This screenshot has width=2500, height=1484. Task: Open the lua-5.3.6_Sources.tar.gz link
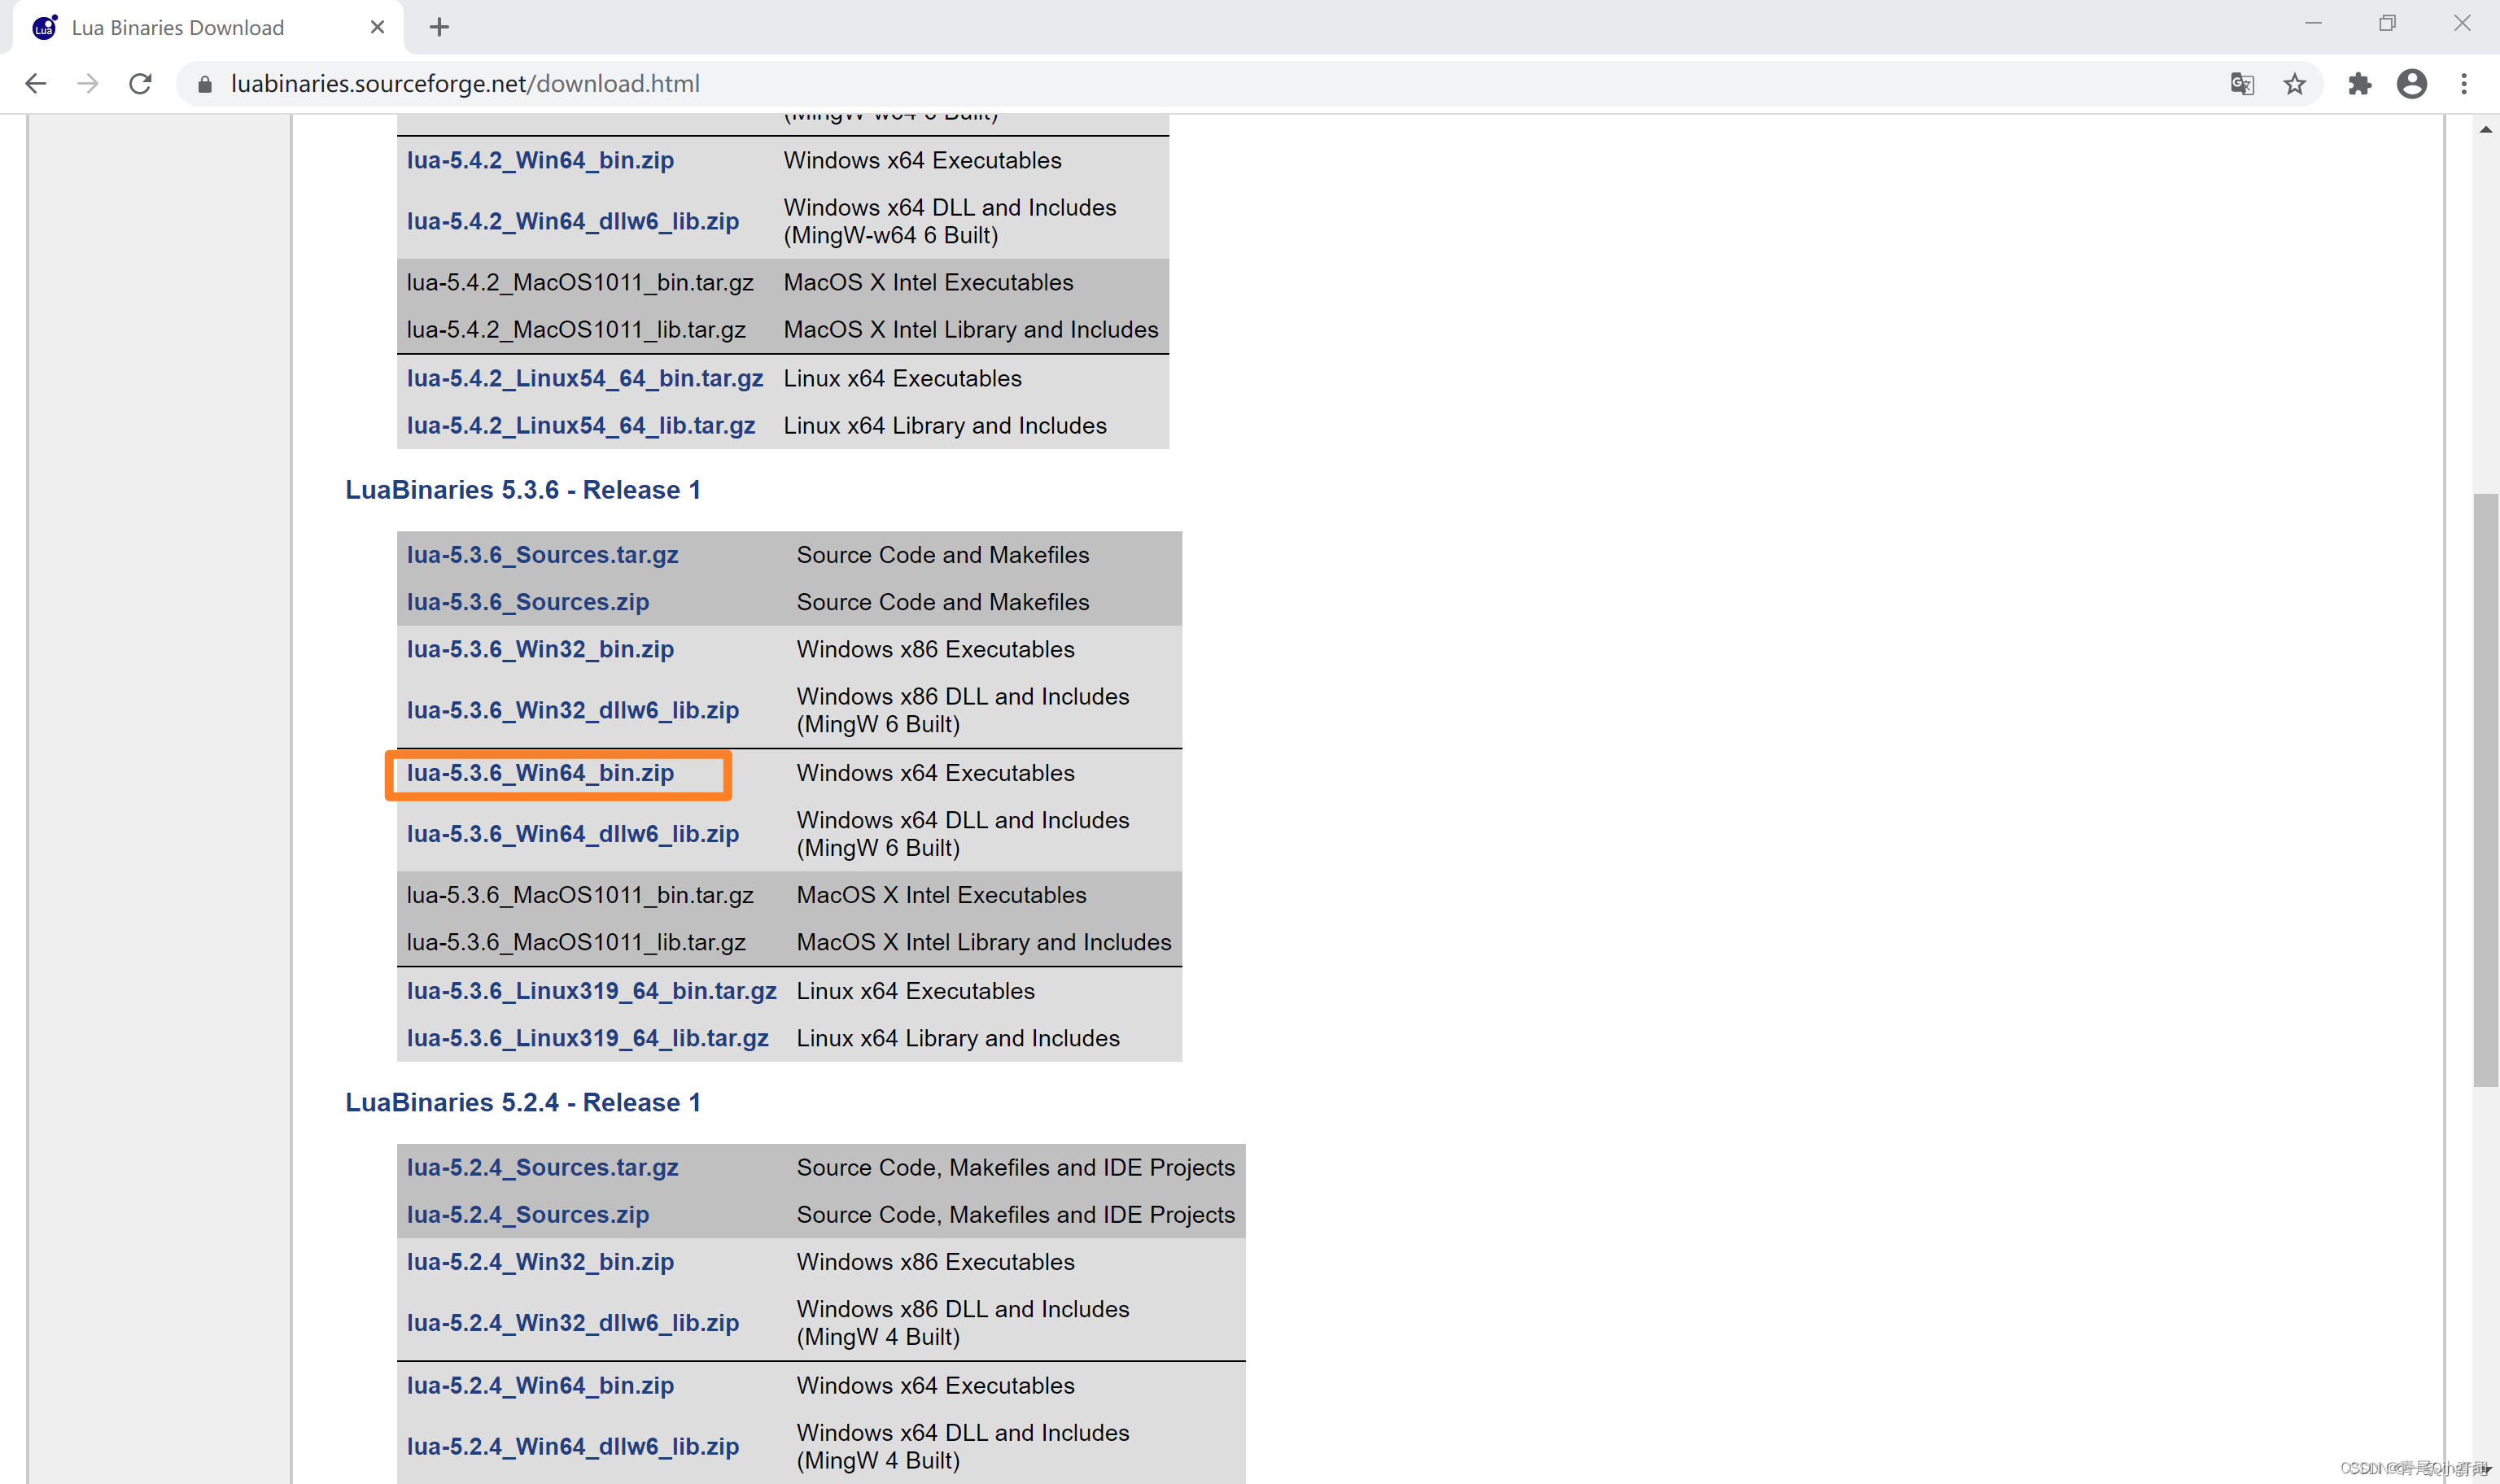click(542, 555)
